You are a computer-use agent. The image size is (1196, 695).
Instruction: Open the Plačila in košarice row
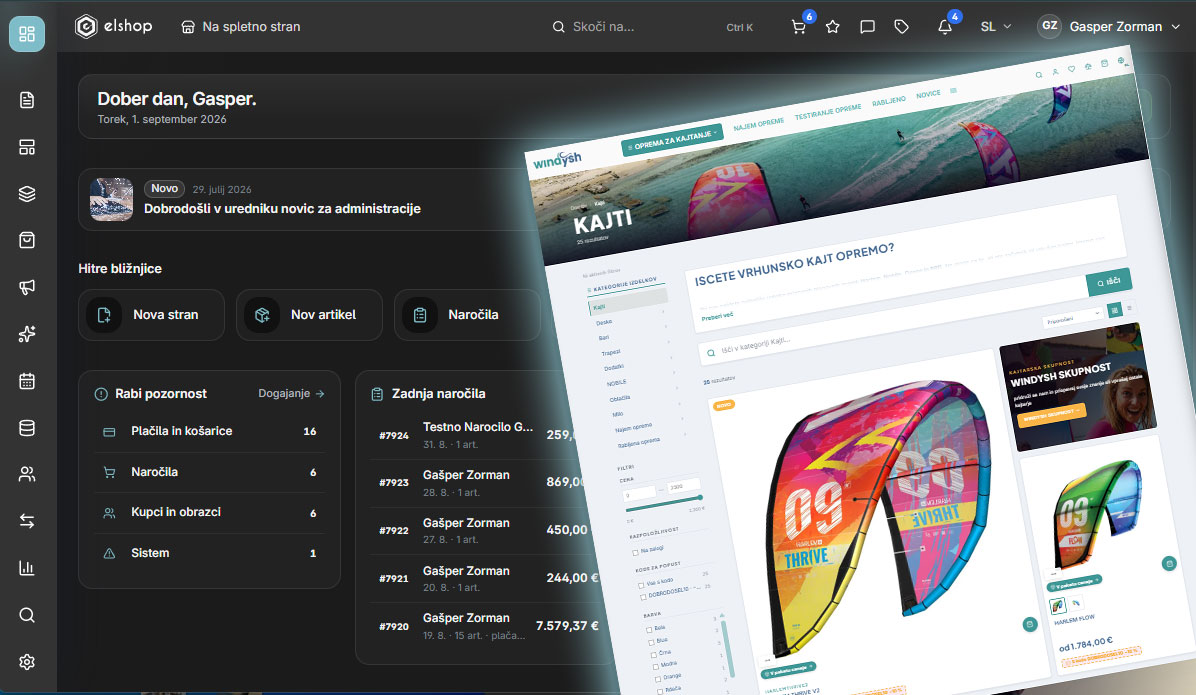[x=209, y=431]
